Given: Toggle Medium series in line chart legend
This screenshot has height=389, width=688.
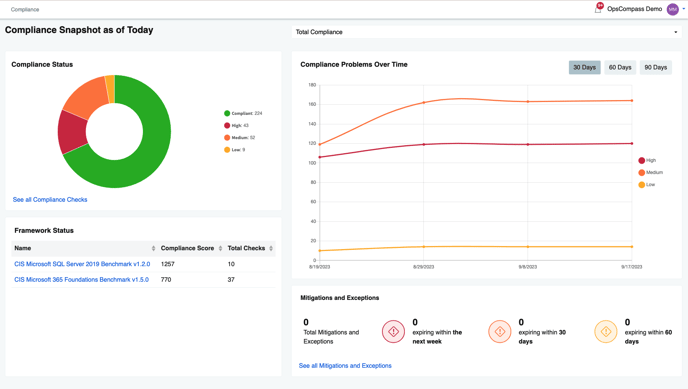Looking at the screenshot, I should click(650, 172).
